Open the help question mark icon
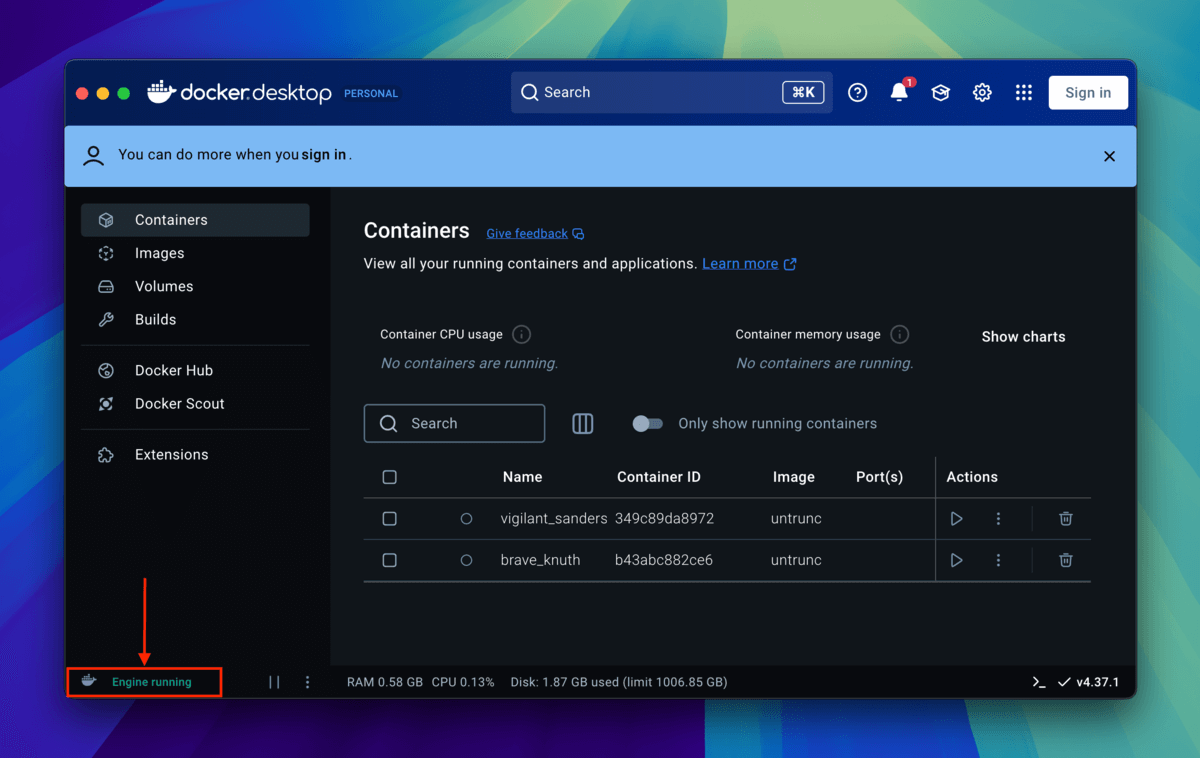Image resolution: width=1200 pixels, height=758 pixels. 857,92
